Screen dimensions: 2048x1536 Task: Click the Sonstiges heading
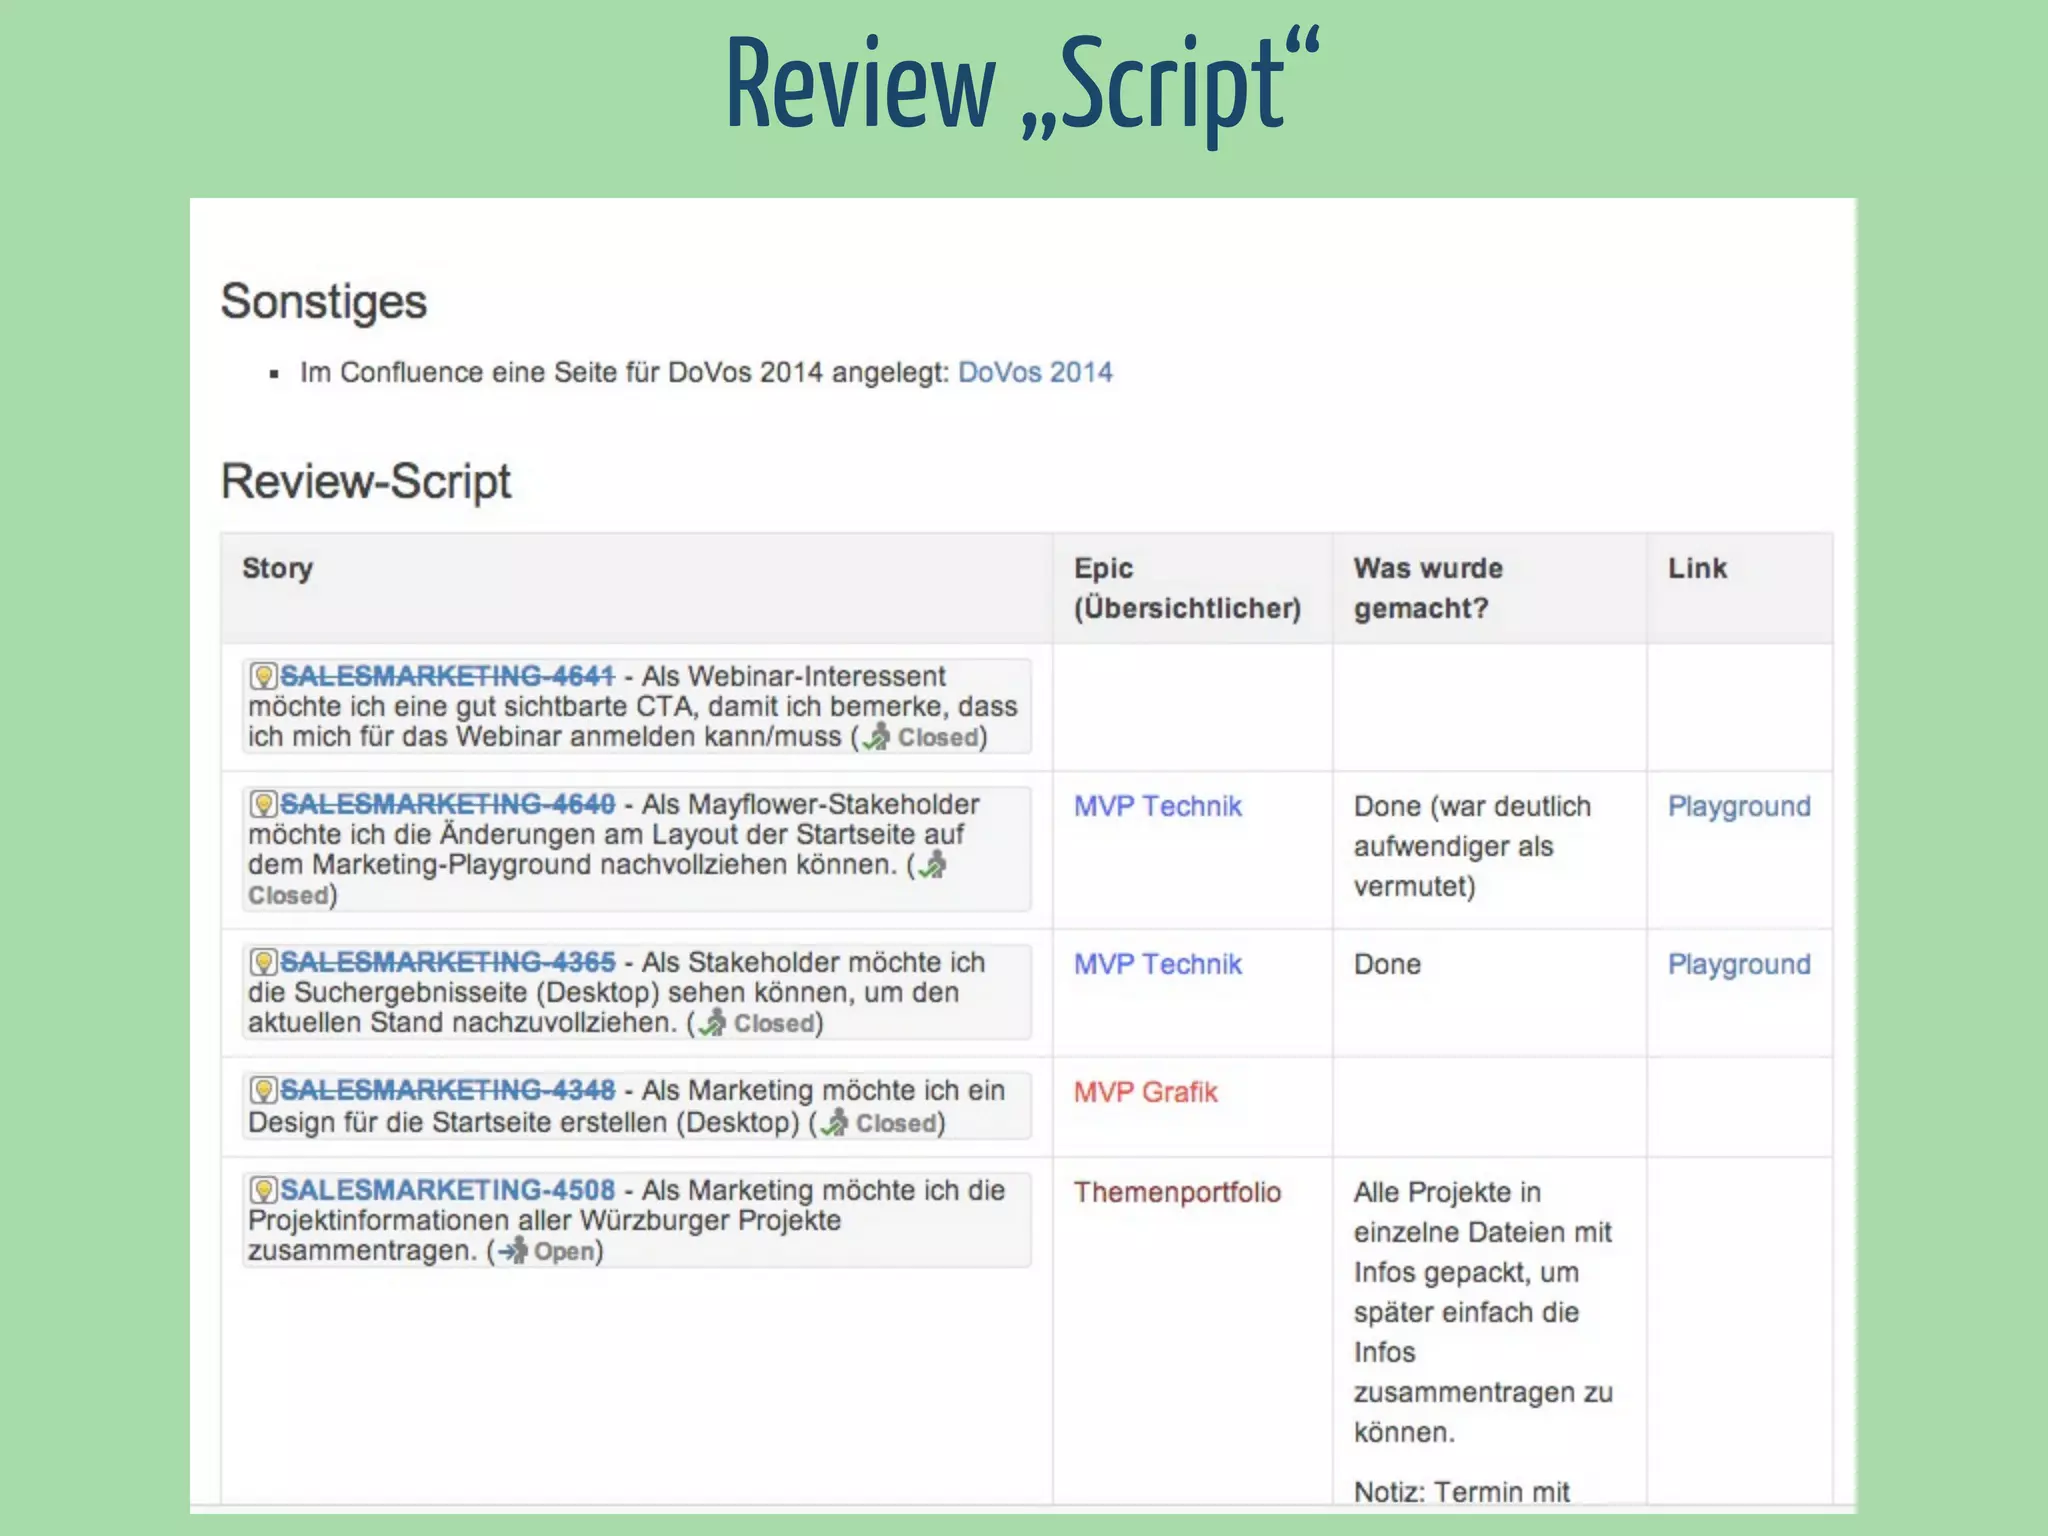(324, 302)
